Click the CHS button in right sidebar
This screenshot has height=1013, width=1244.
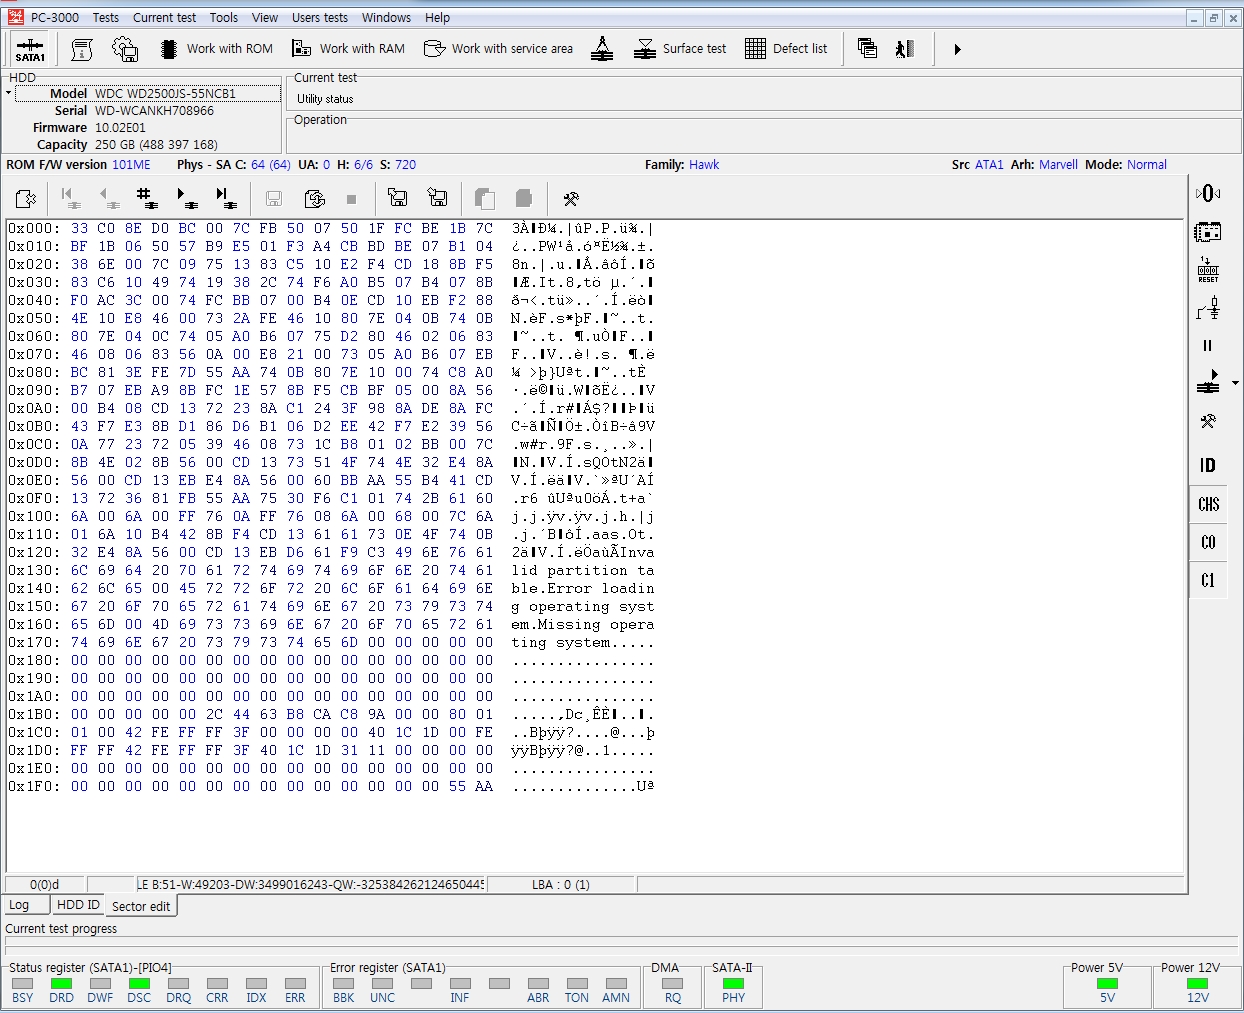click(x=1208, y=504)
